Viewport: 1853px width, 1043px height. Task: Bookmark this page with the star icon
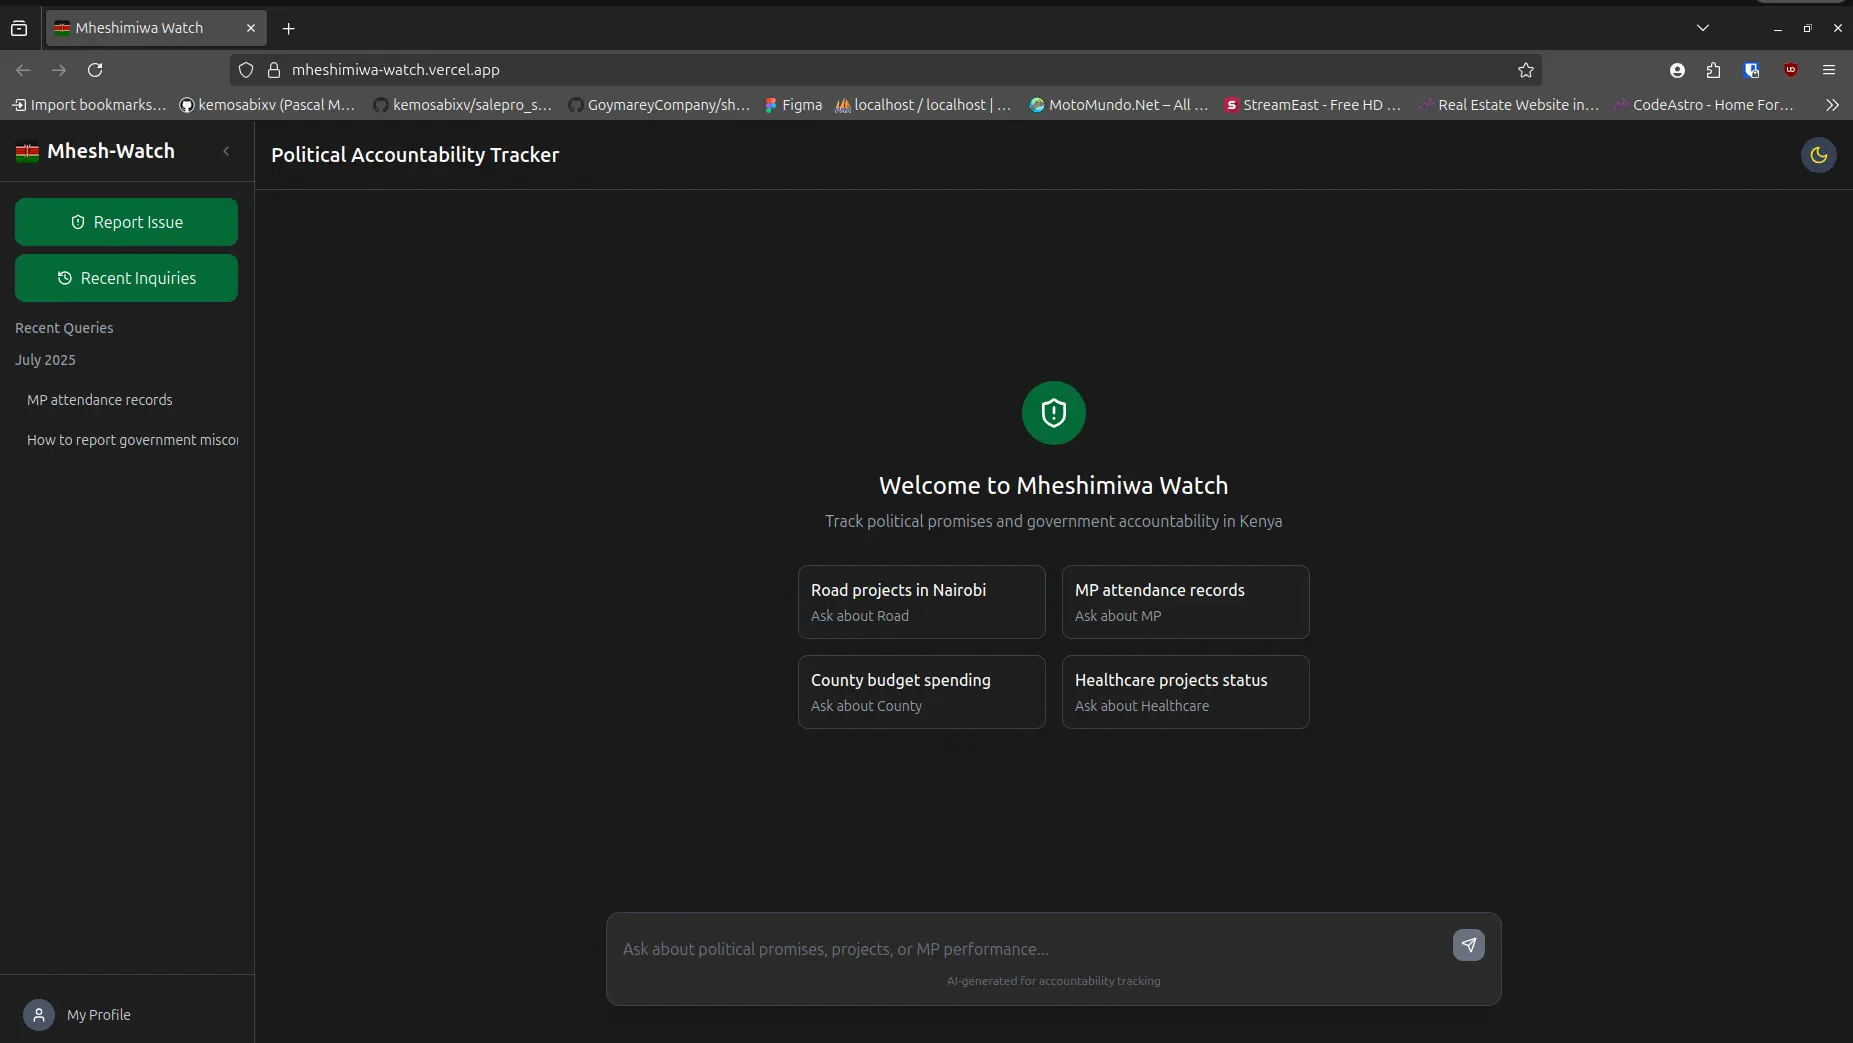[1525, 70]
